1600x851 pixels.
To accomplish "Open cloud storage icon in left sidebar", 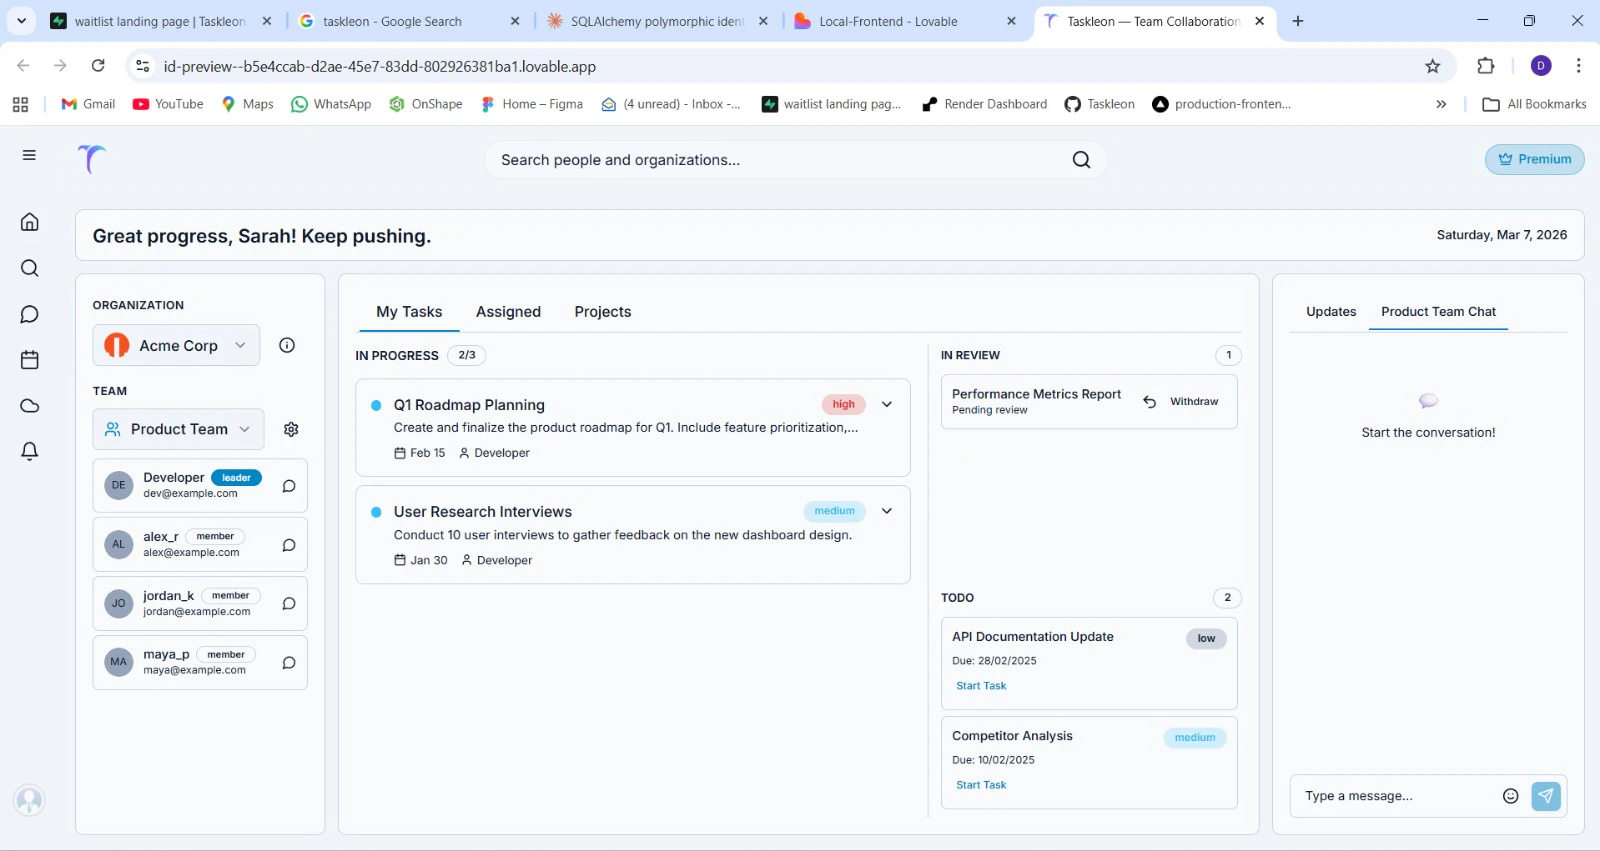I will point(30,406).
